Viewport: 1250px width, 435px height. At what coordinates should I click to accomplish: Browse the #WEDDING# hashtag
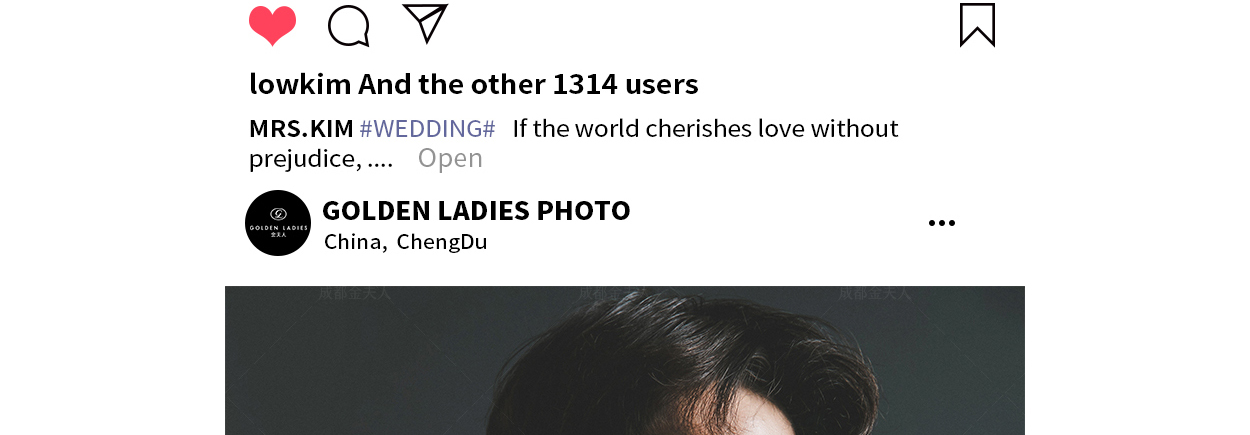(427, 129)
